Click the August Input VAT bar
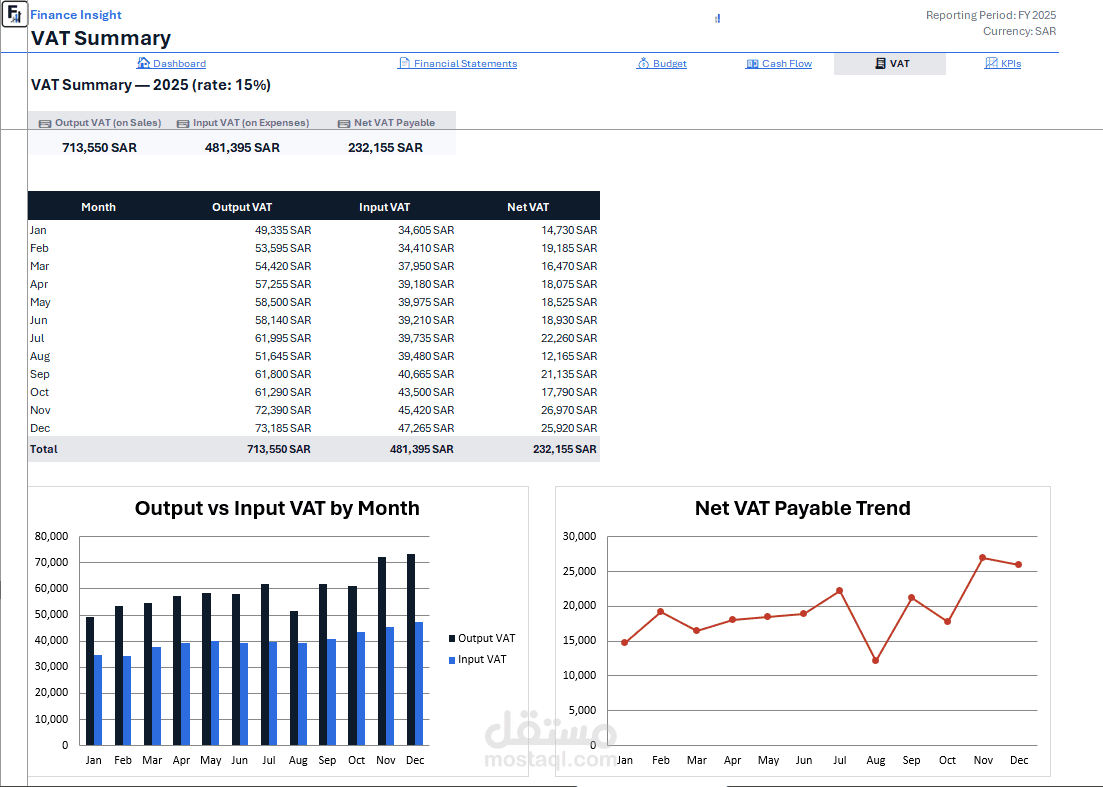The width and height of the screenshot is (1103, 787). point(302,693)
